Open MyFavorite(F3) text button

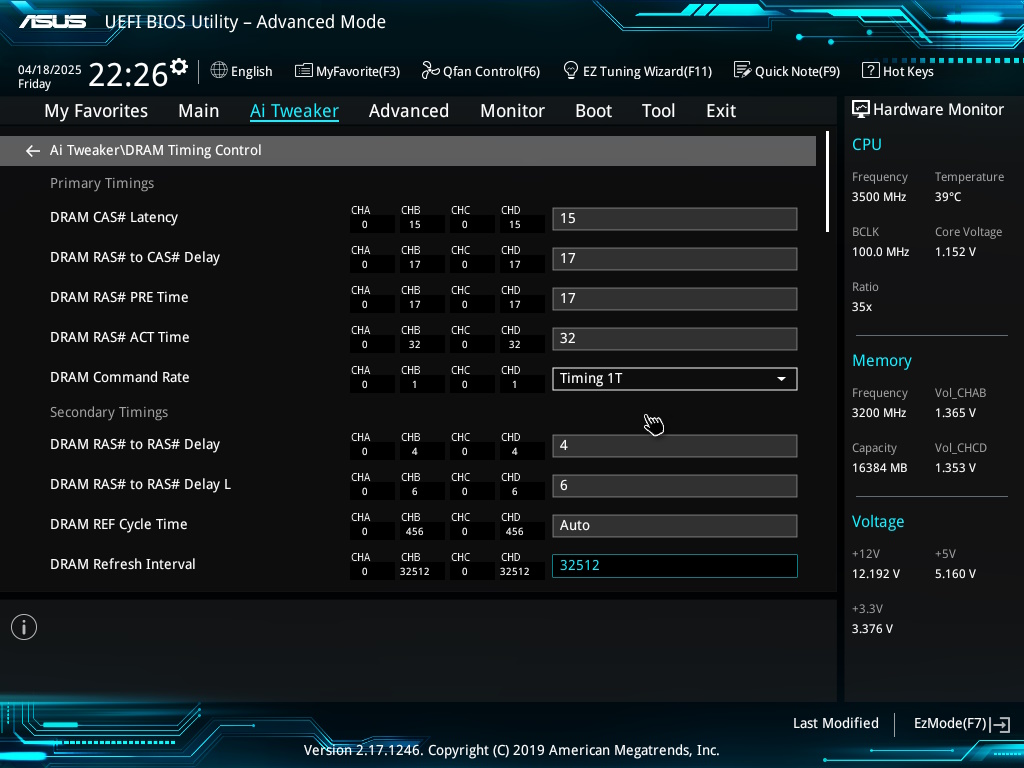(x=358, y=71)
